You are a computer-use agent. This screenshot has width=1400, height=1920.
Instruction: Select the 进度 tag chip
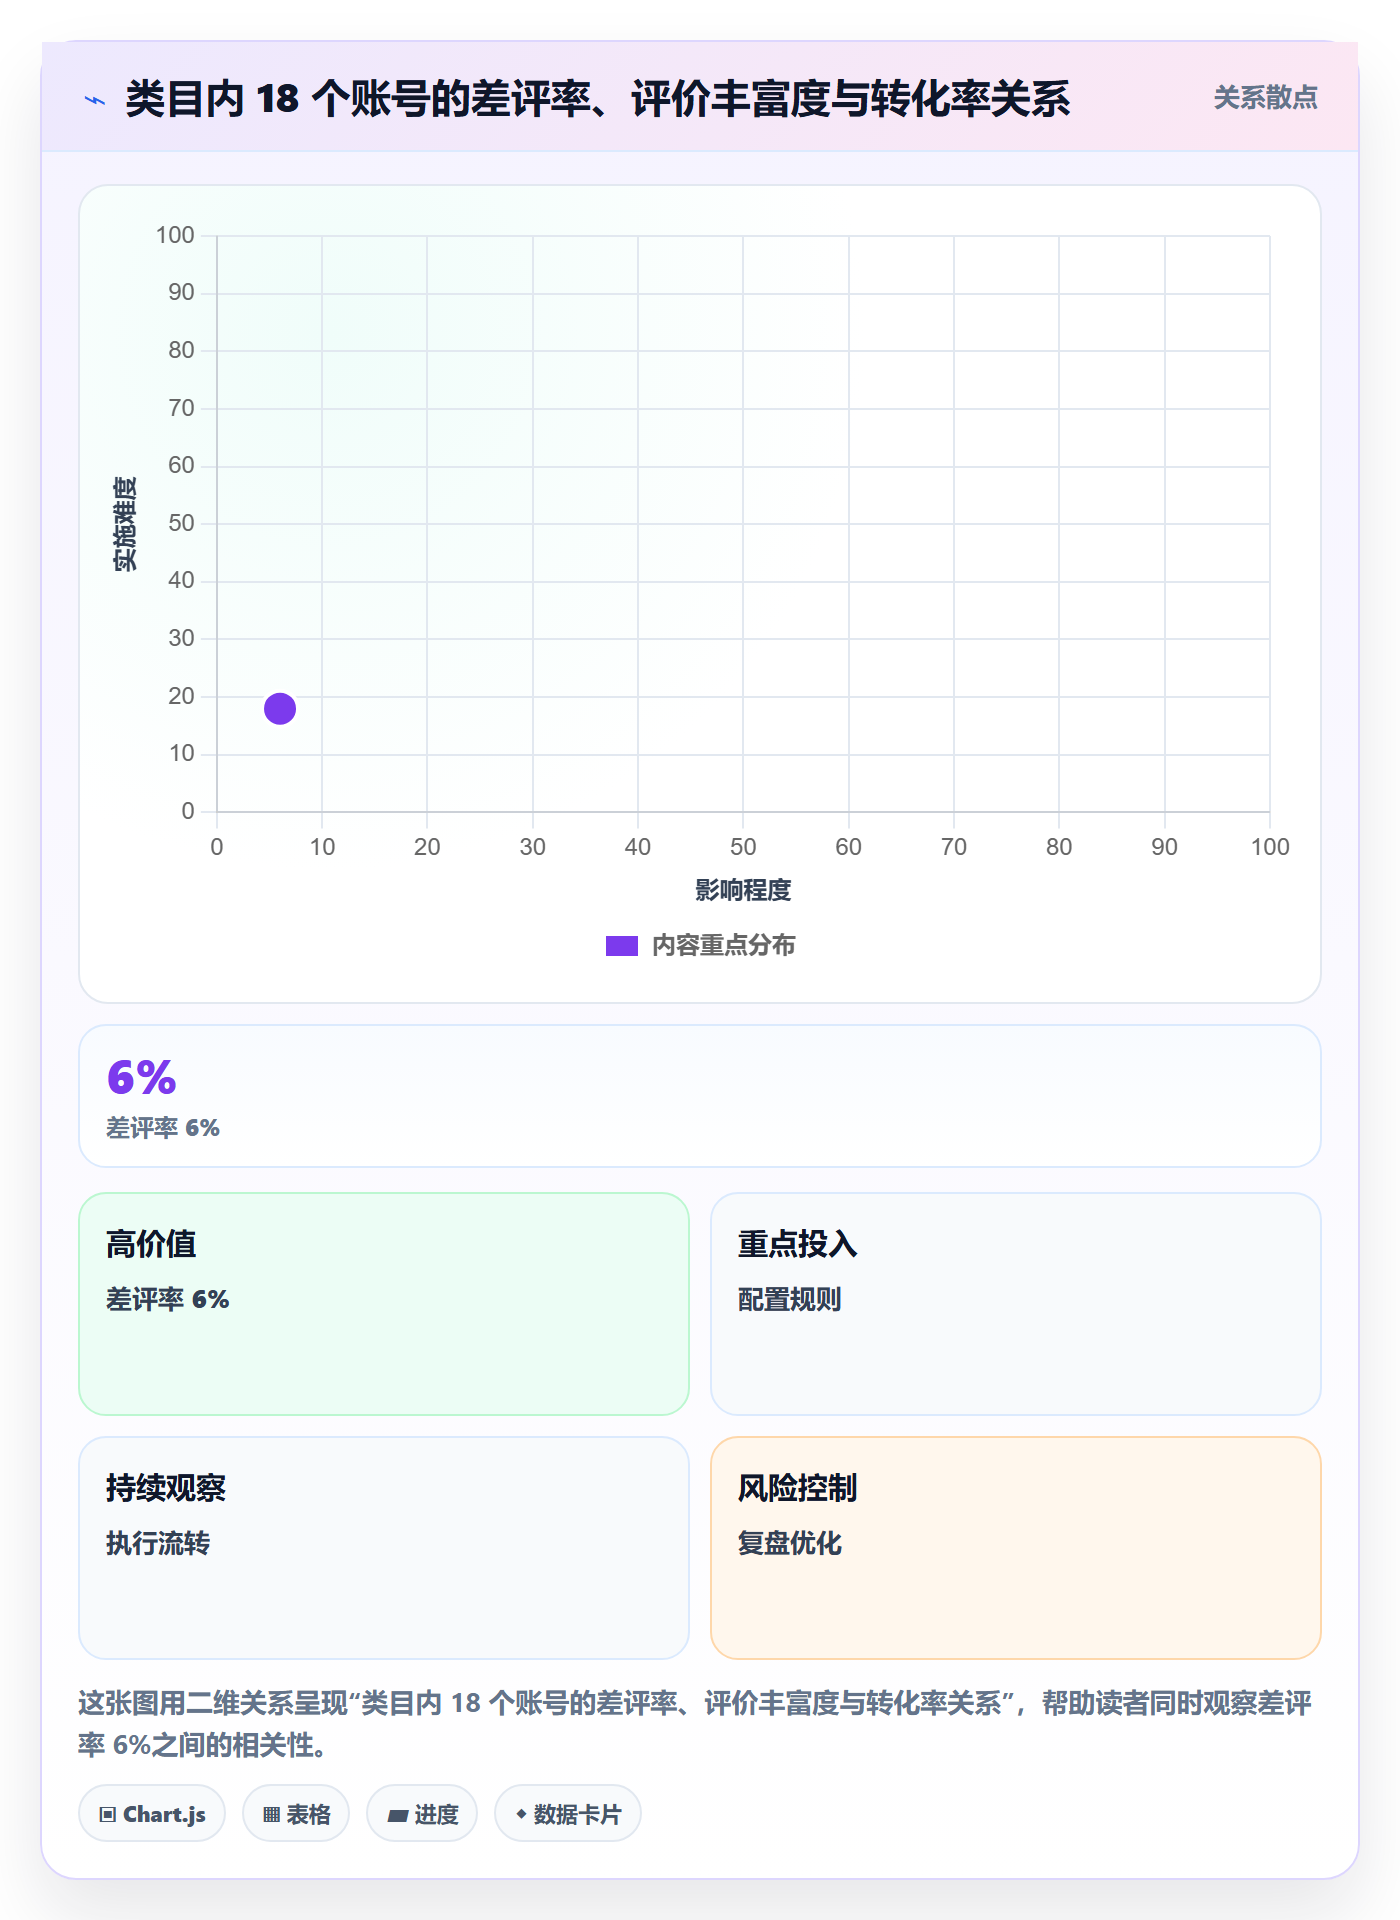[x=422, y=1813]
